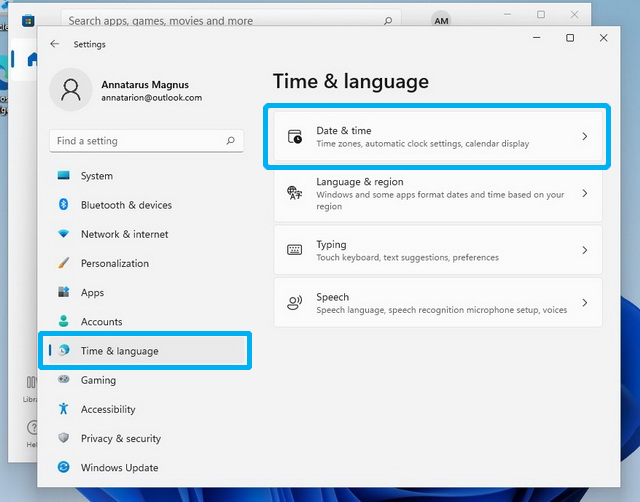Select the Apps category
Viewport: 640px width, 502px height.
[x=147, y=292]
